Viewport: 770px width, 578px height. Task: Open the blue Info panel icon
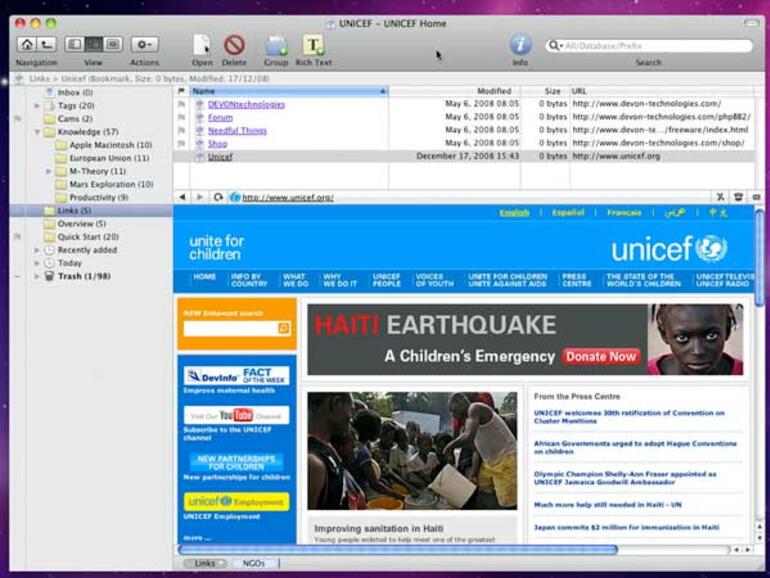pos(520,45)
